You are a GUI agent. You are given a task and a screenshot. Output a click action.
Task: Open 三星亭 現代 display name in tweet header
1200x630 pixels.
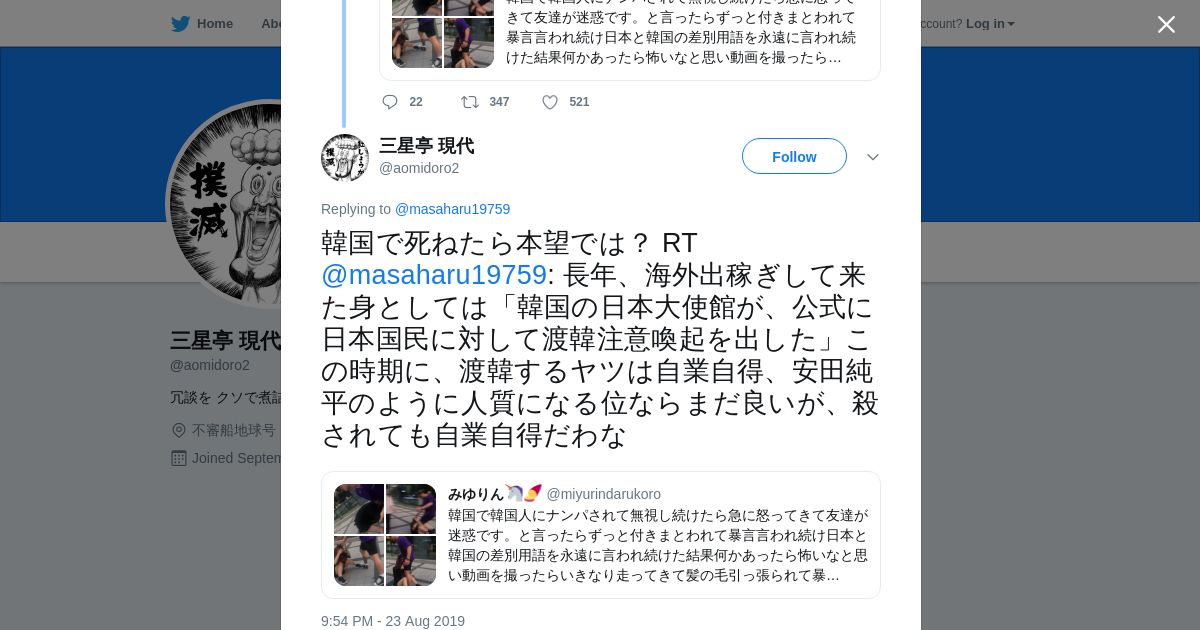point(426,146)
